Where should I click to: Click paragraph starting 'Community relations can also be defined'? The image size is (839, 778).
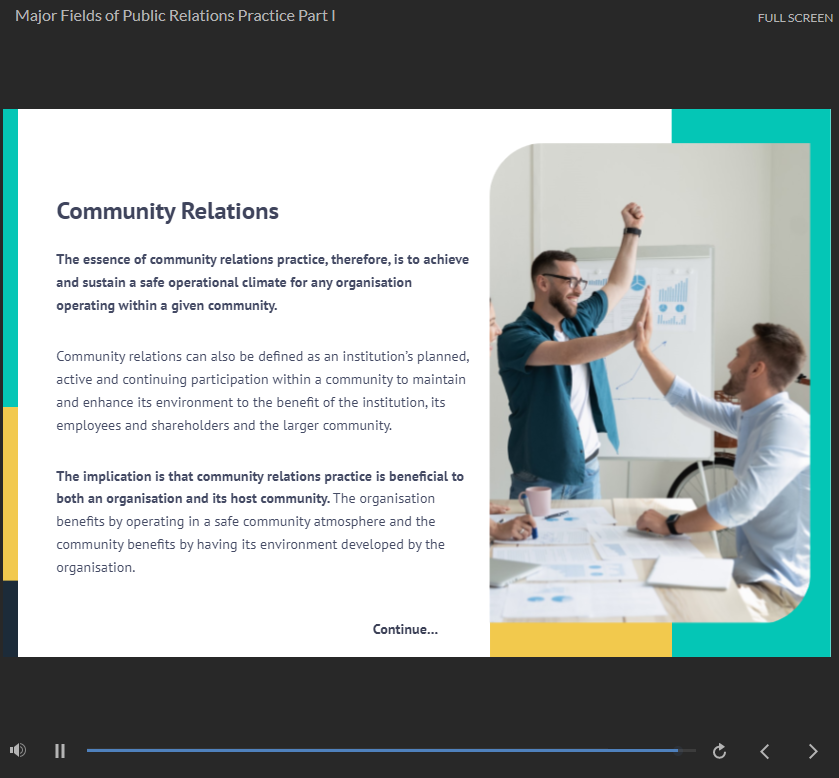263,391
